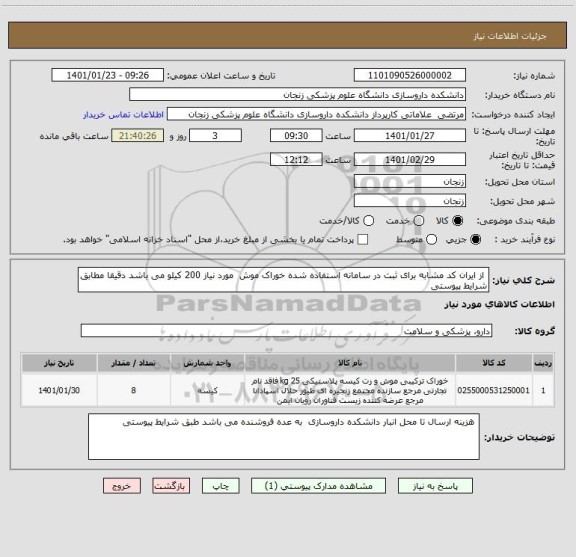Image resolution: width=576 pixels, height=557 pixels.
Task: Click the شرح کلی نیاز description box
Action: coord(283,280)
